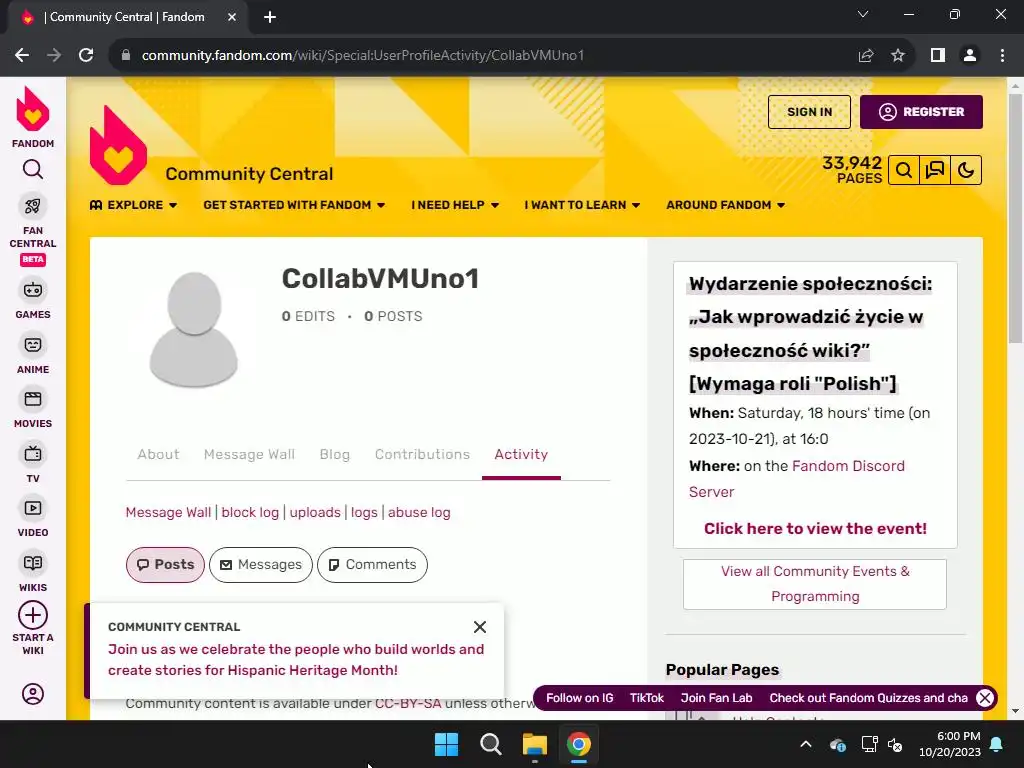This screenshot has width=1024, height=768.
Task: Switch to the About tab
Action: click(158, 455)
